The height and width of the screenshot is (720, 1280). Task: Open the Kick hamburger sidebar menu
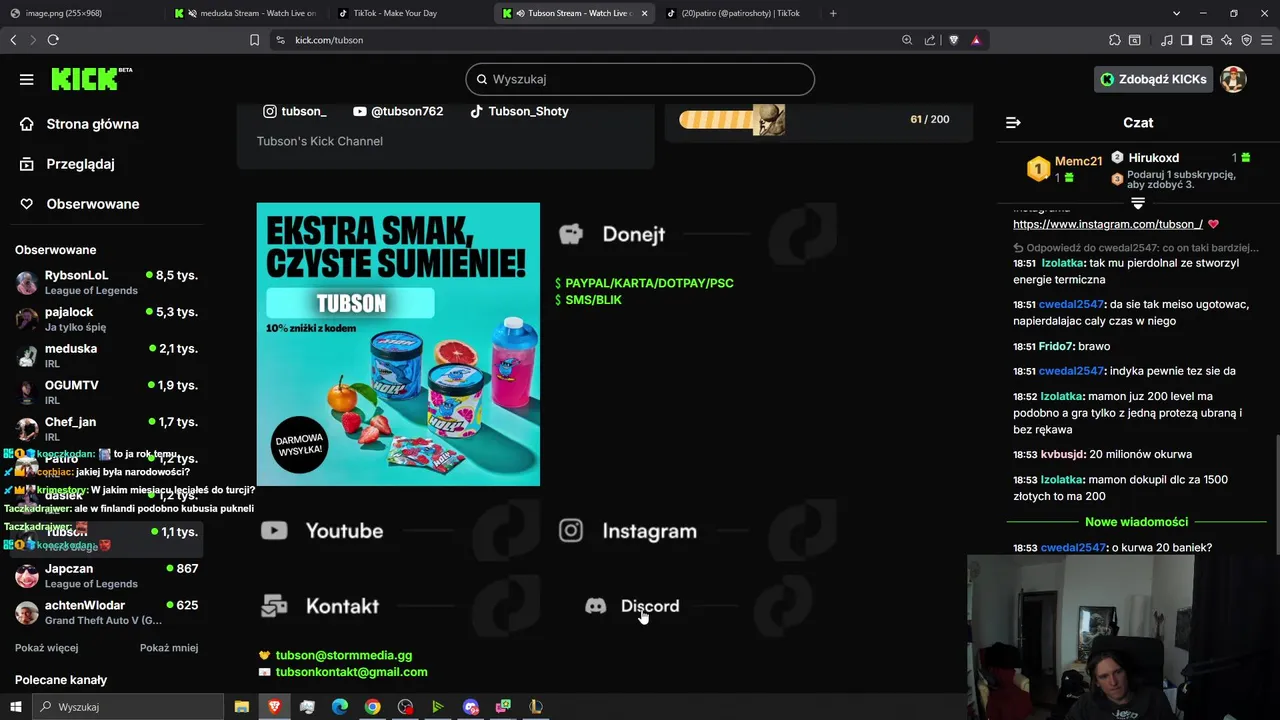[x=27, y=79]
